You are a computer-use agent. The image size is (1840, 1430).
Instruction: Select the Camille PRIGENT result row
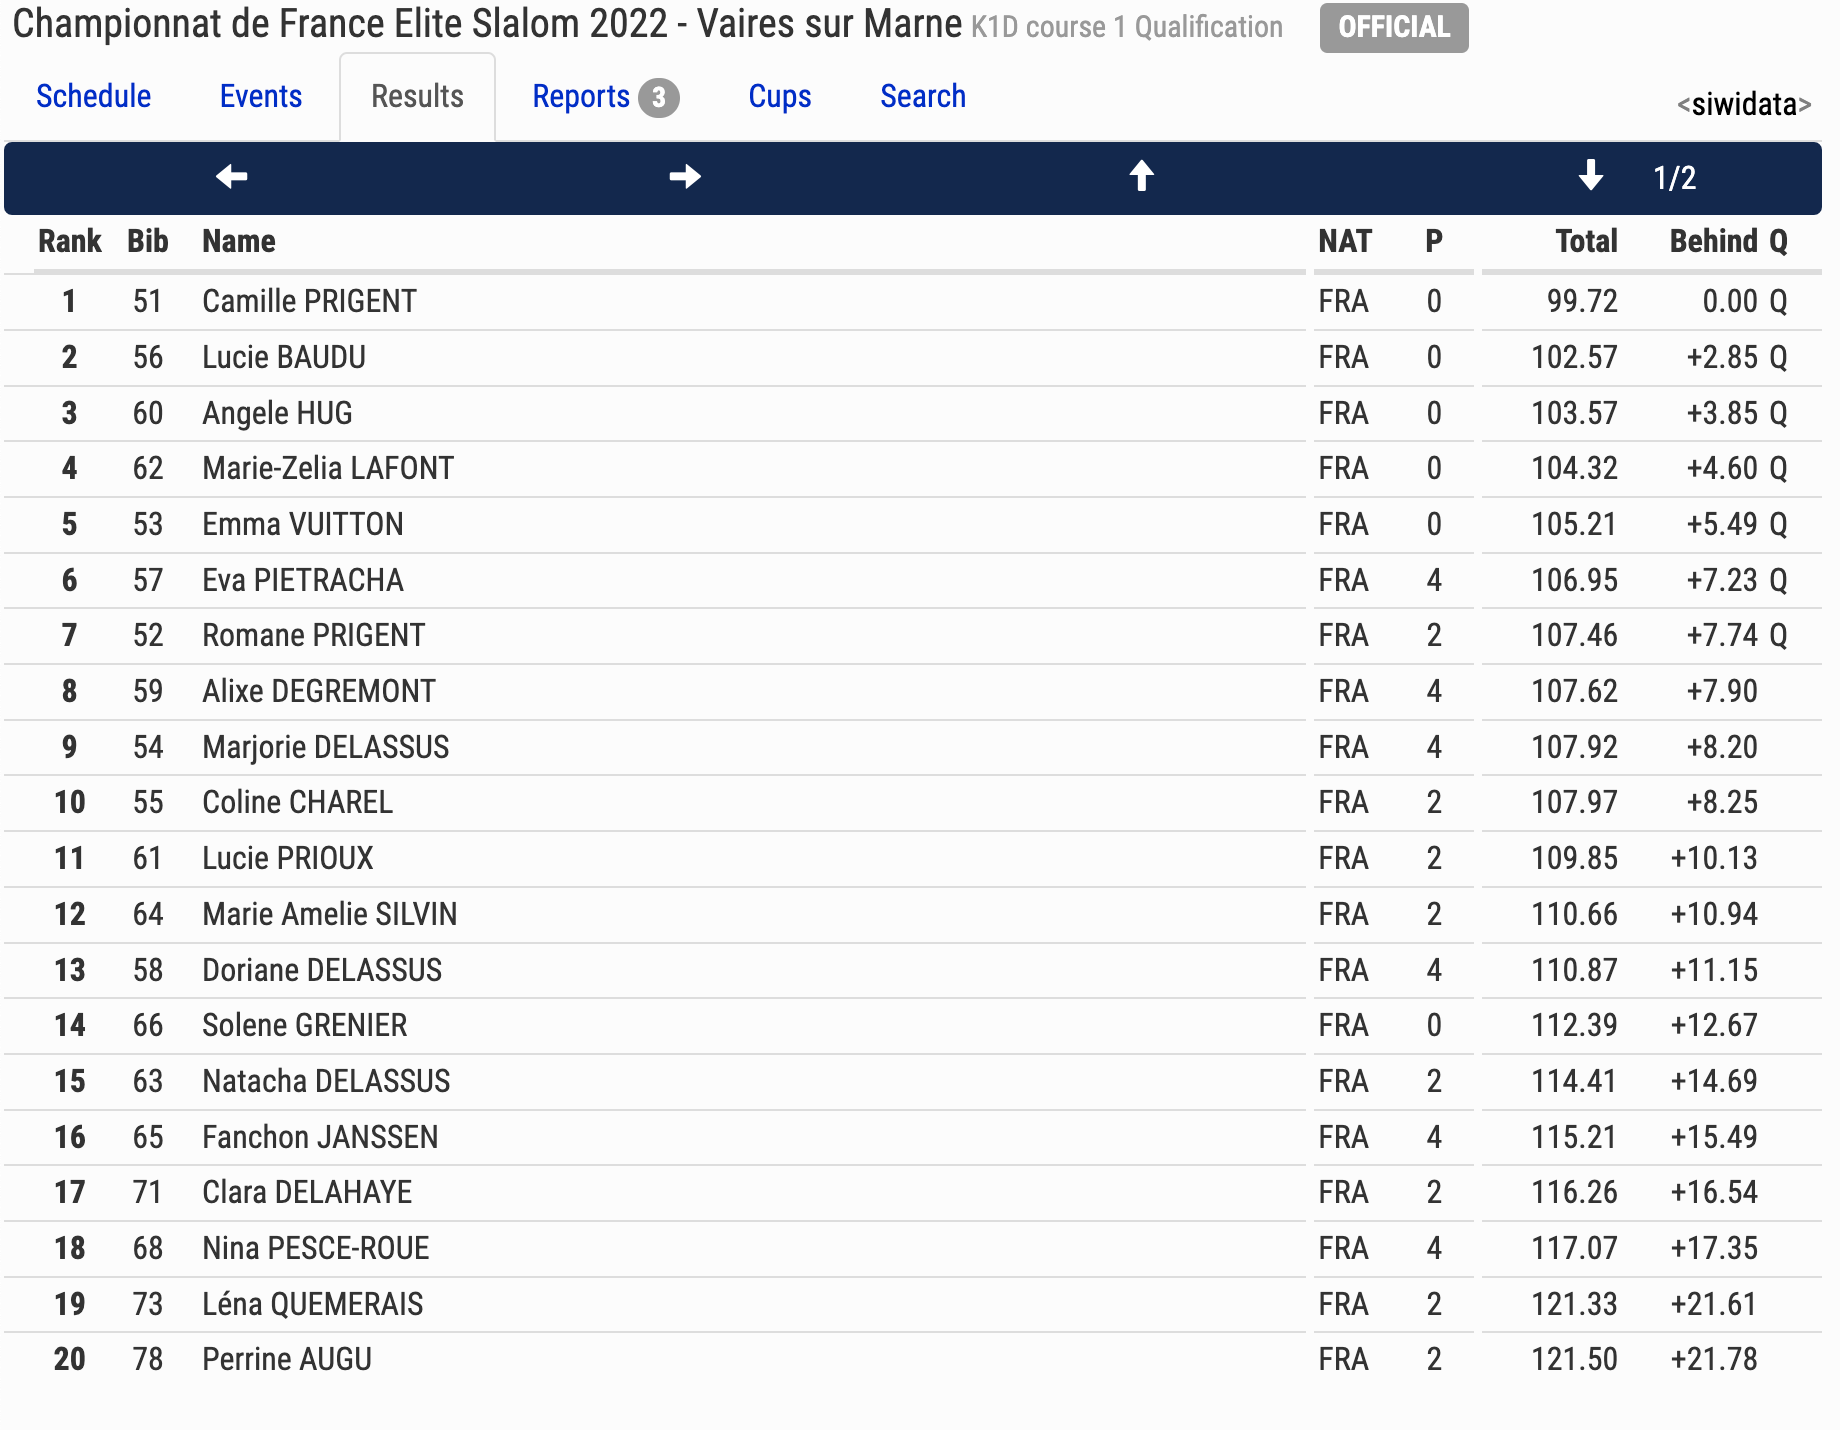point(912,301)
